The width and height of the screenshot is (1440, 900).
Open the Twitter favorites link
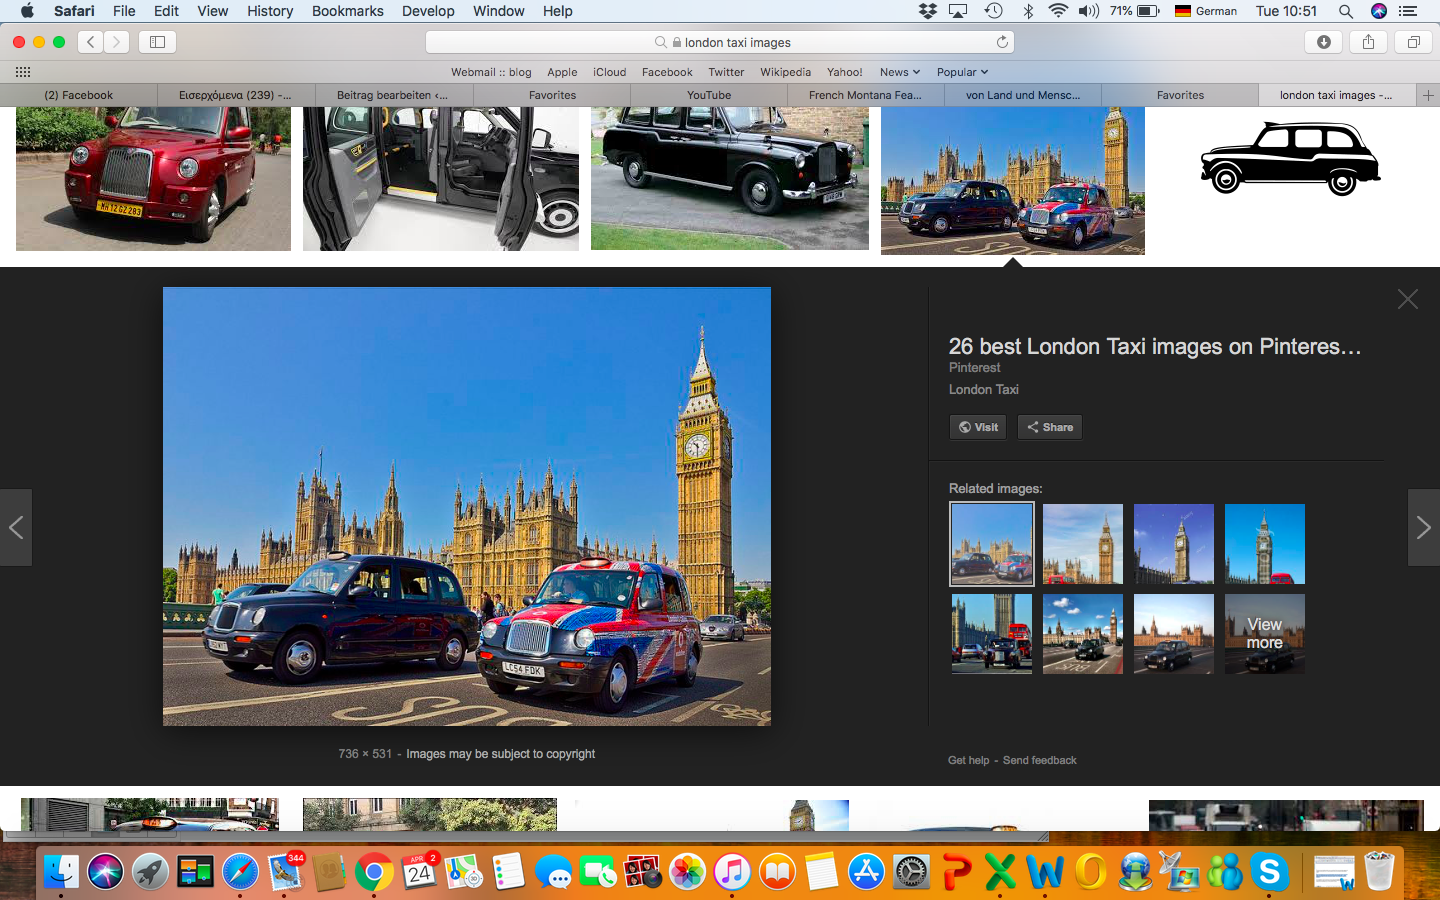click(726, 72)
